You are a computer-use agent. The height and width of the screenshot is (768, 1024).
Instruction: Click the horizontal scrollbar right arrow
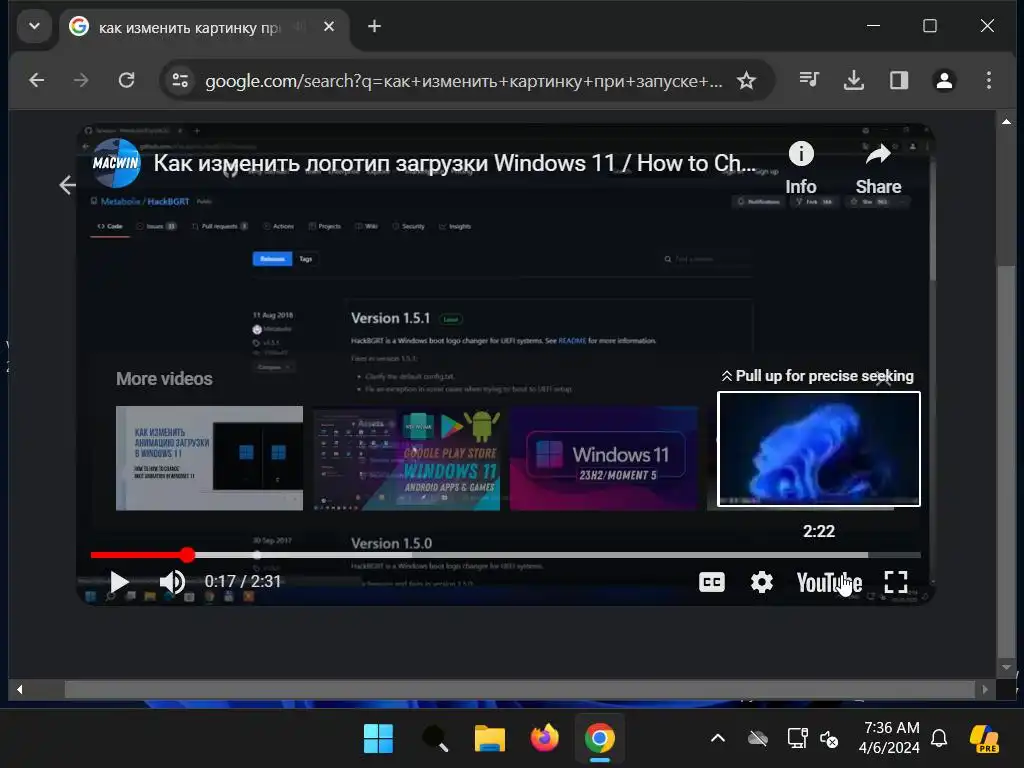click(x=985, y=690)
